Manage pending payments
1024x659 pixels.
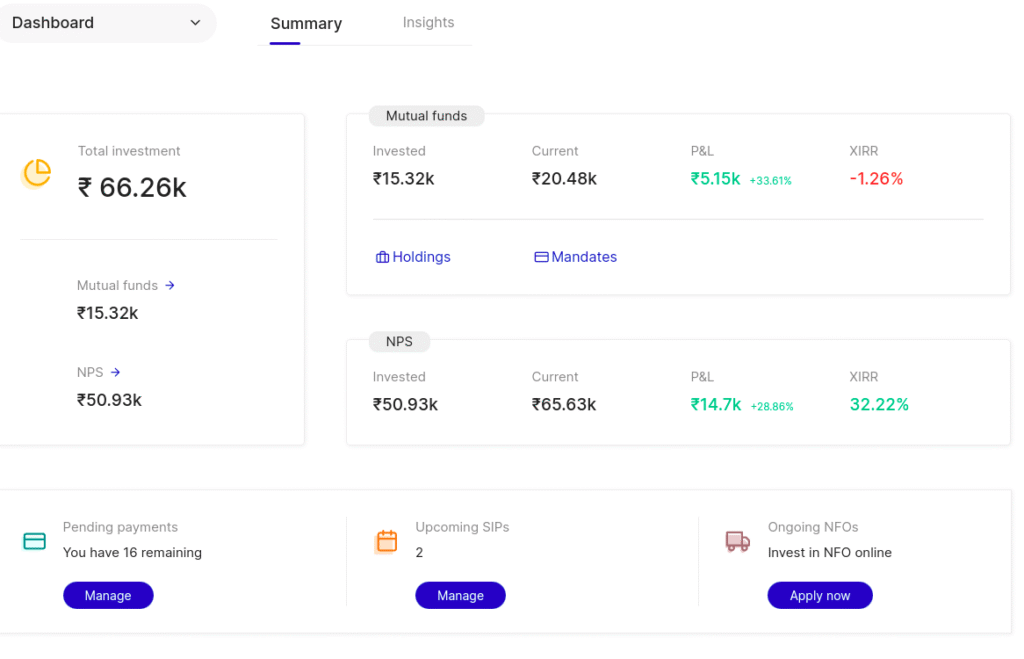pyautogui.click(x=108, y=595)
